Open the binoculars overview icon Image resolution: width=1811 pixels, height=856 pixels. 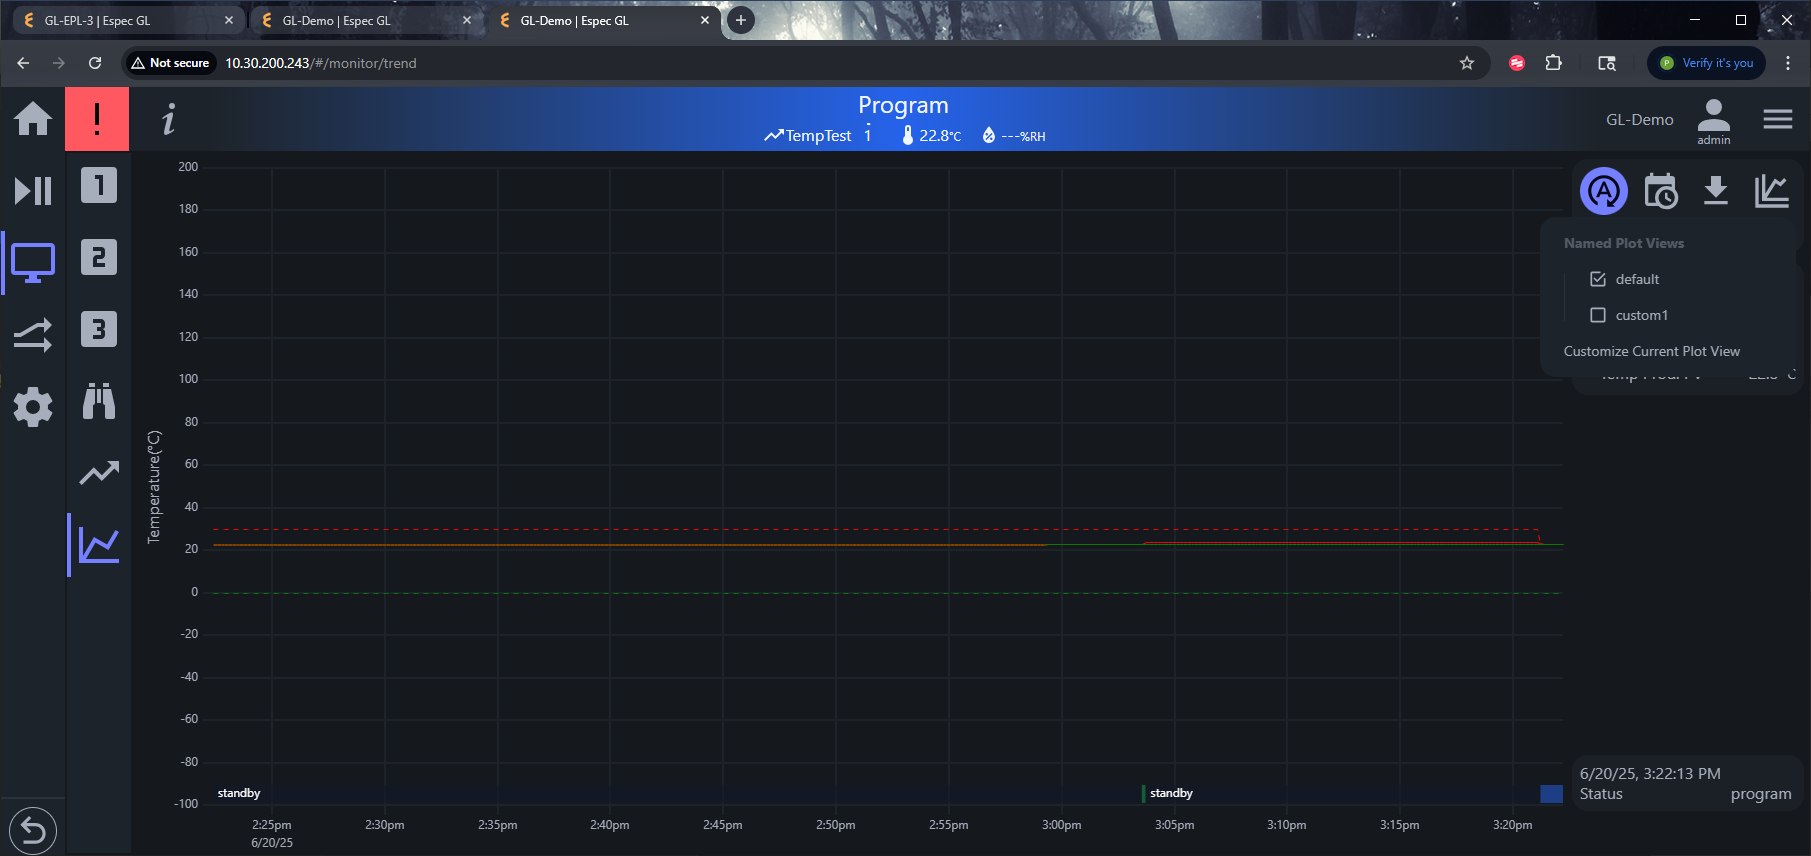pyautogui.click(x=99, y=401)
